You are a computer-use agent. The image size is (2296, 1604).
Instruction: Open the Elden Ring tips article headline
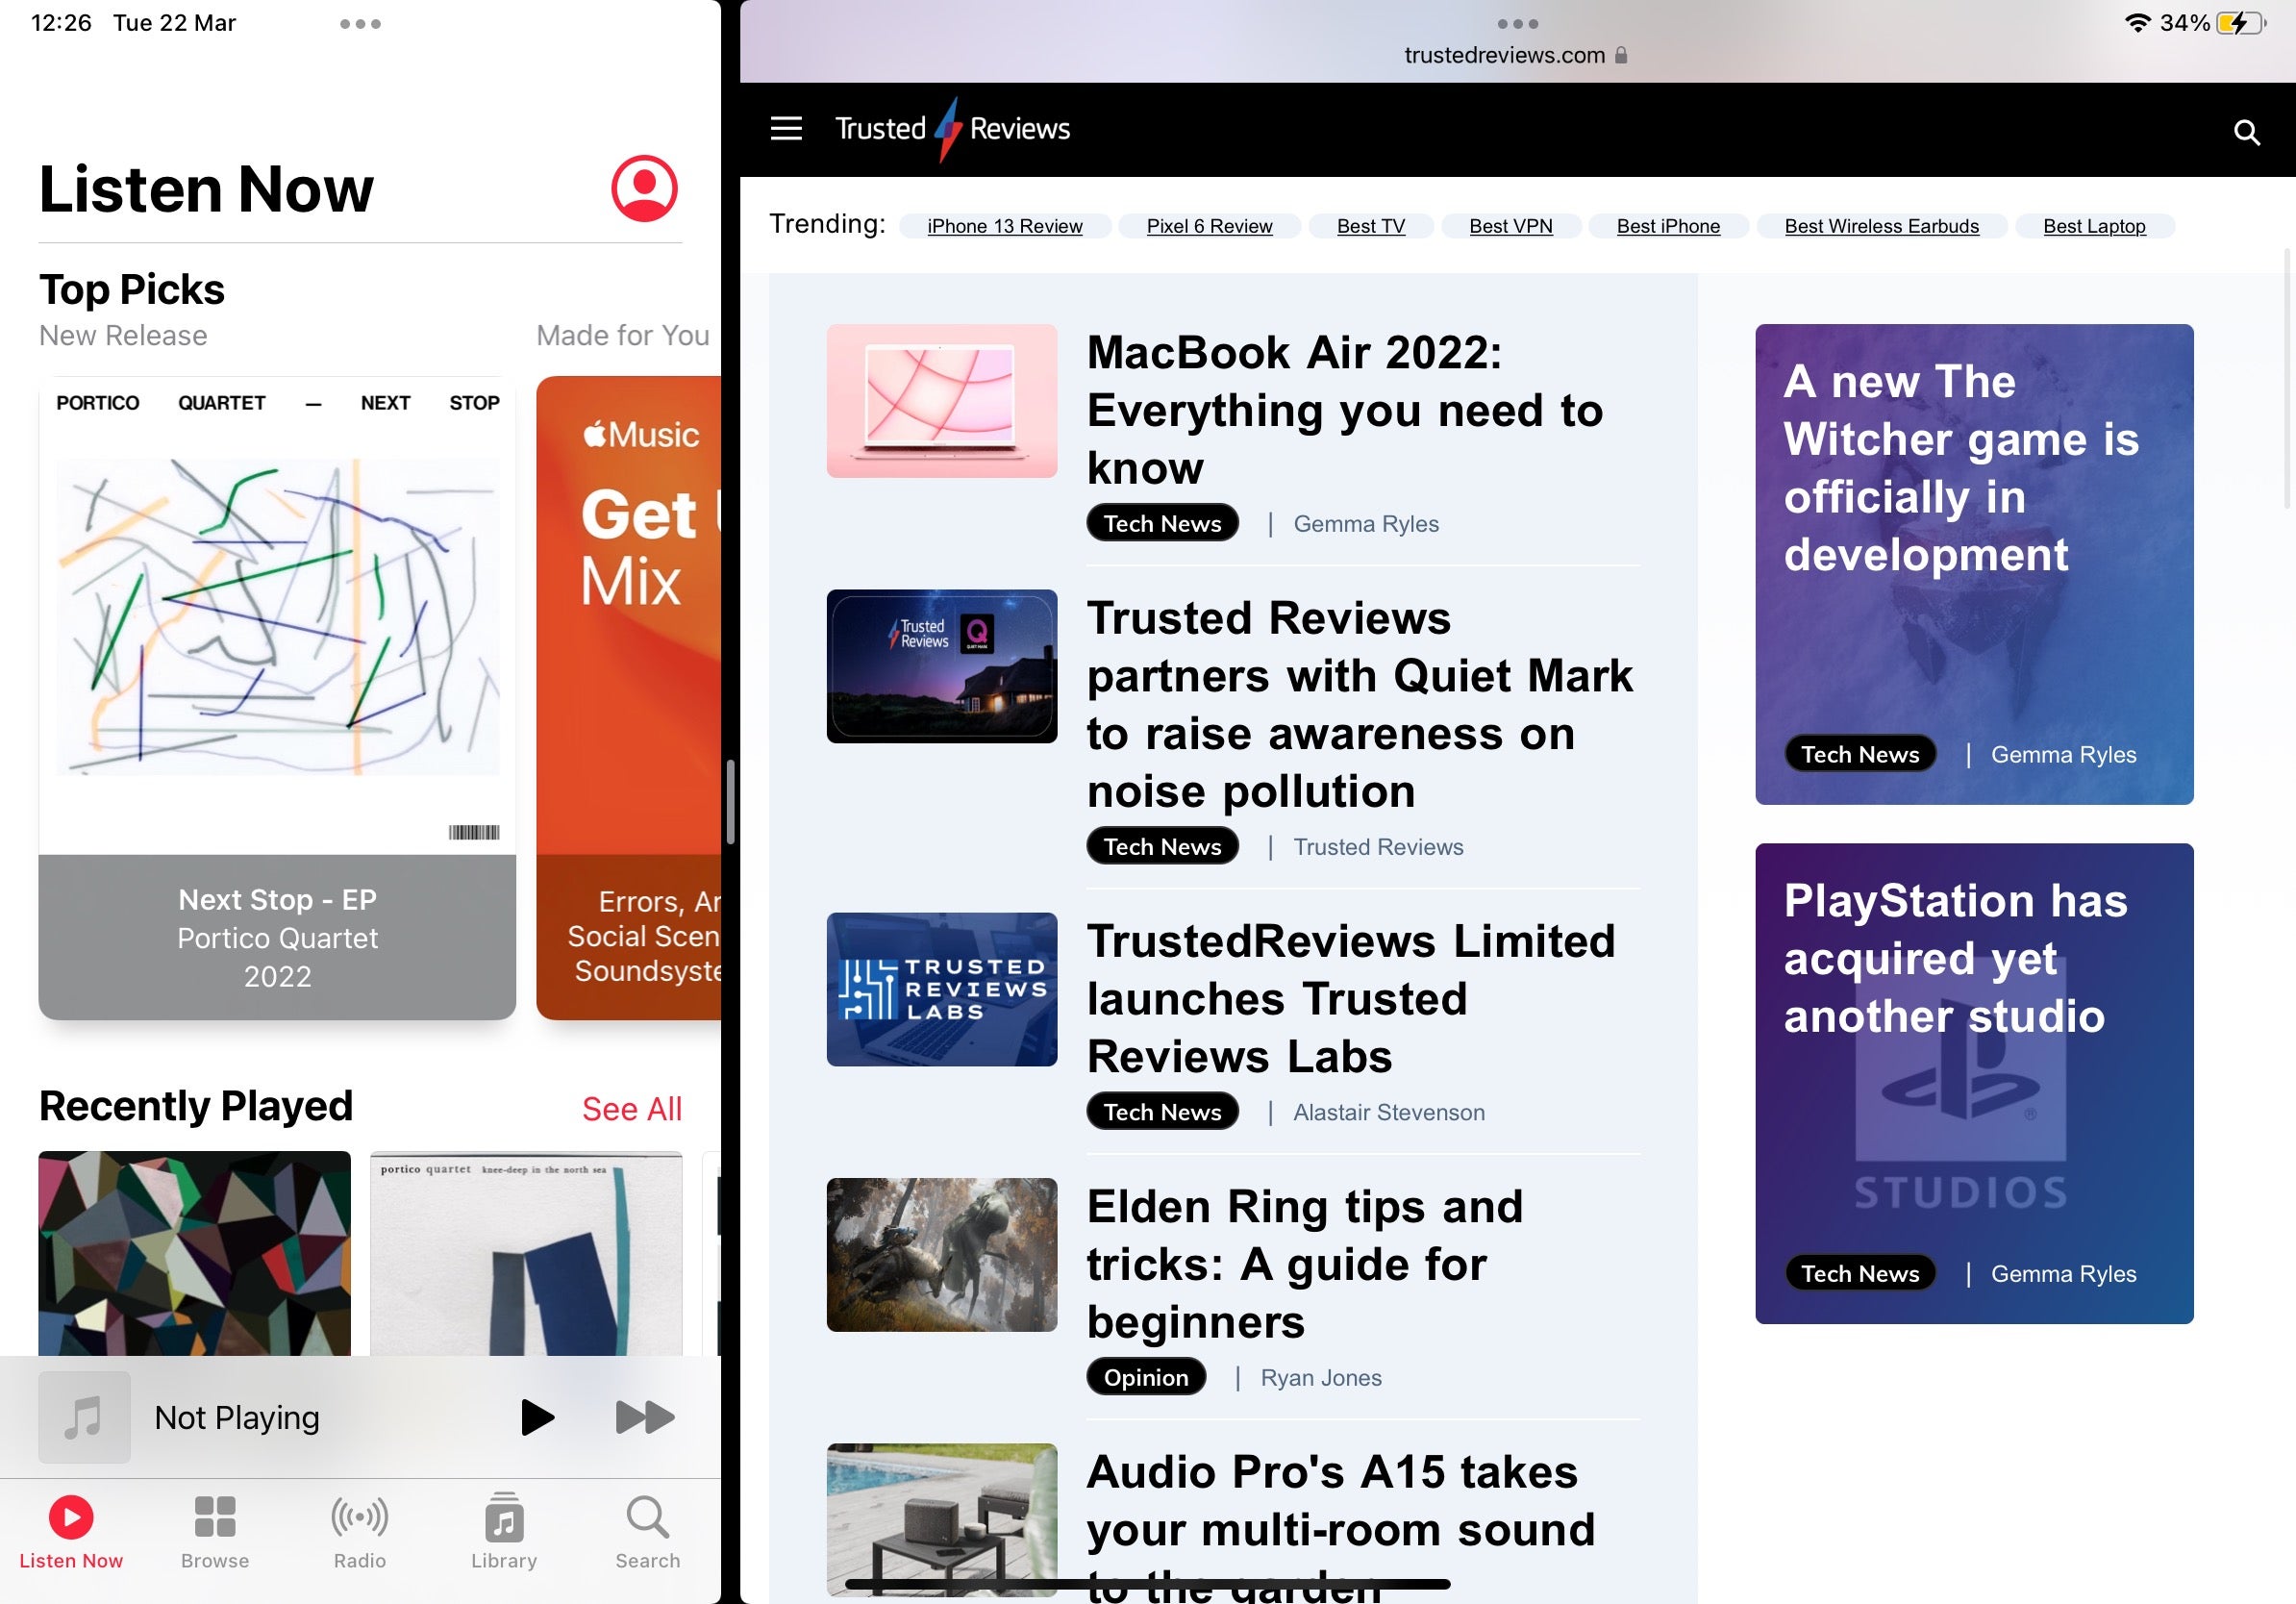(1304, 1264)
